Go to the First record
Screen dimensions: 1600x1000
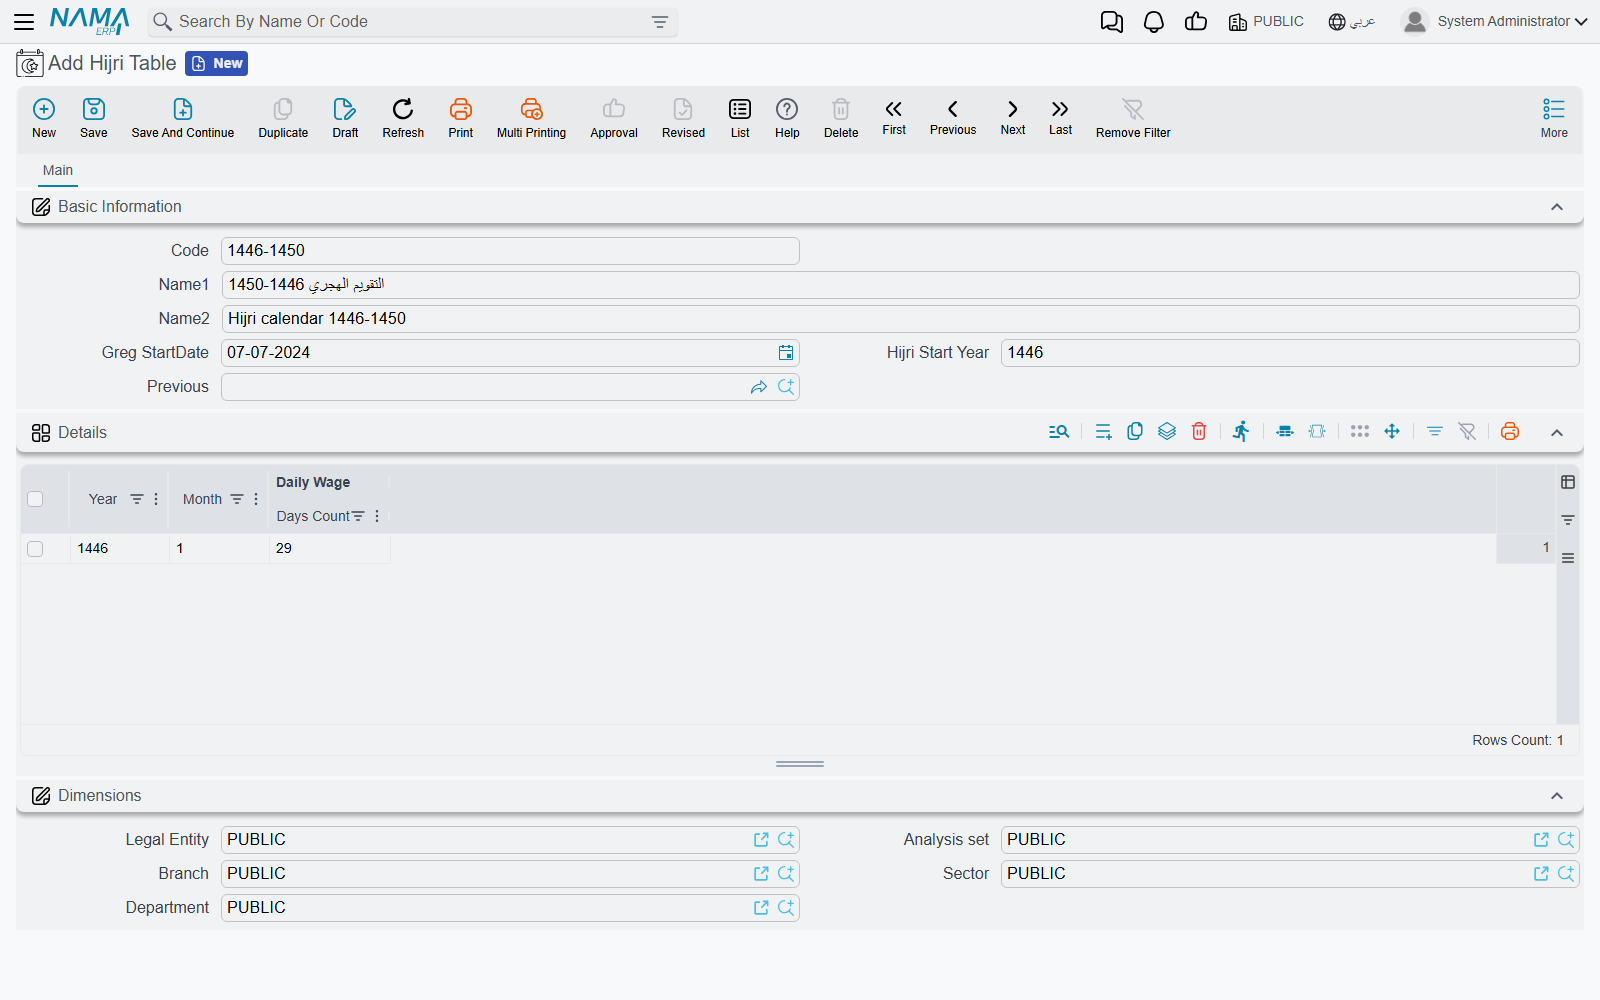coord(894,117)
